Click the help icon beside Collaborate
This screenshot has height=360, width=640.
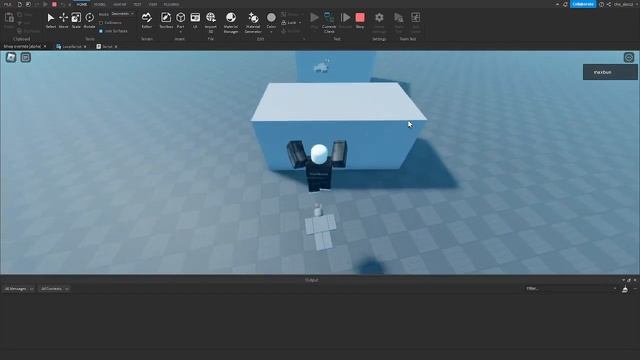601,4
